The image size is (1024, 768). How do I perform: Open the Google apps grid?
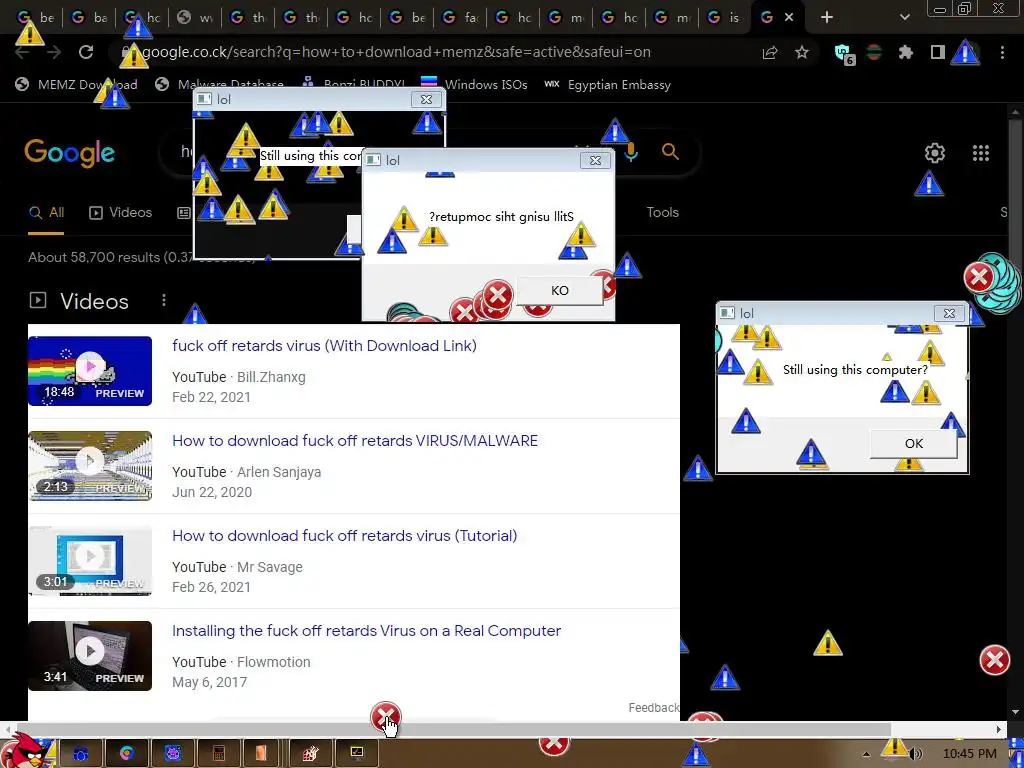(x=980, y=153)
